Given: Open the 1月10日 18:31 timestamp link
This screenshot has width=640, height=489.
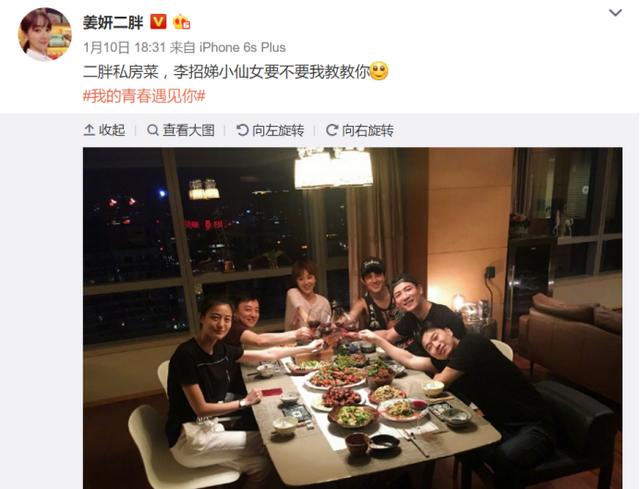Looking at the screenshot, I should click(x=124, y=47).
